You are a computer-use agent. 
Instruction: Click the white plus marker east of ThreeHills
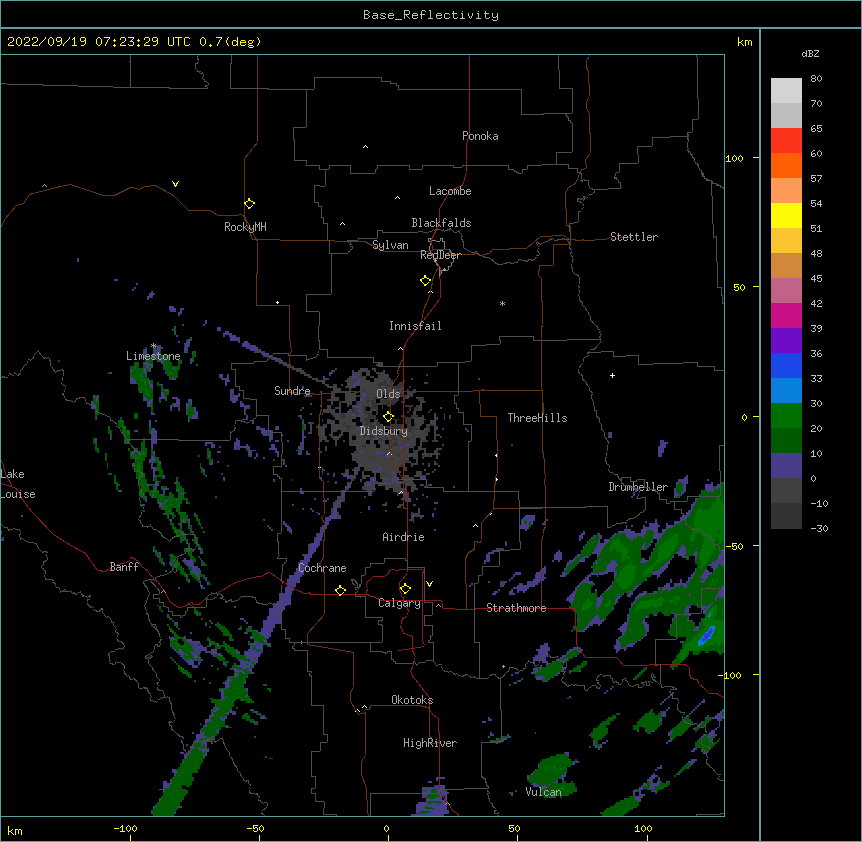[x=612, y=375]
